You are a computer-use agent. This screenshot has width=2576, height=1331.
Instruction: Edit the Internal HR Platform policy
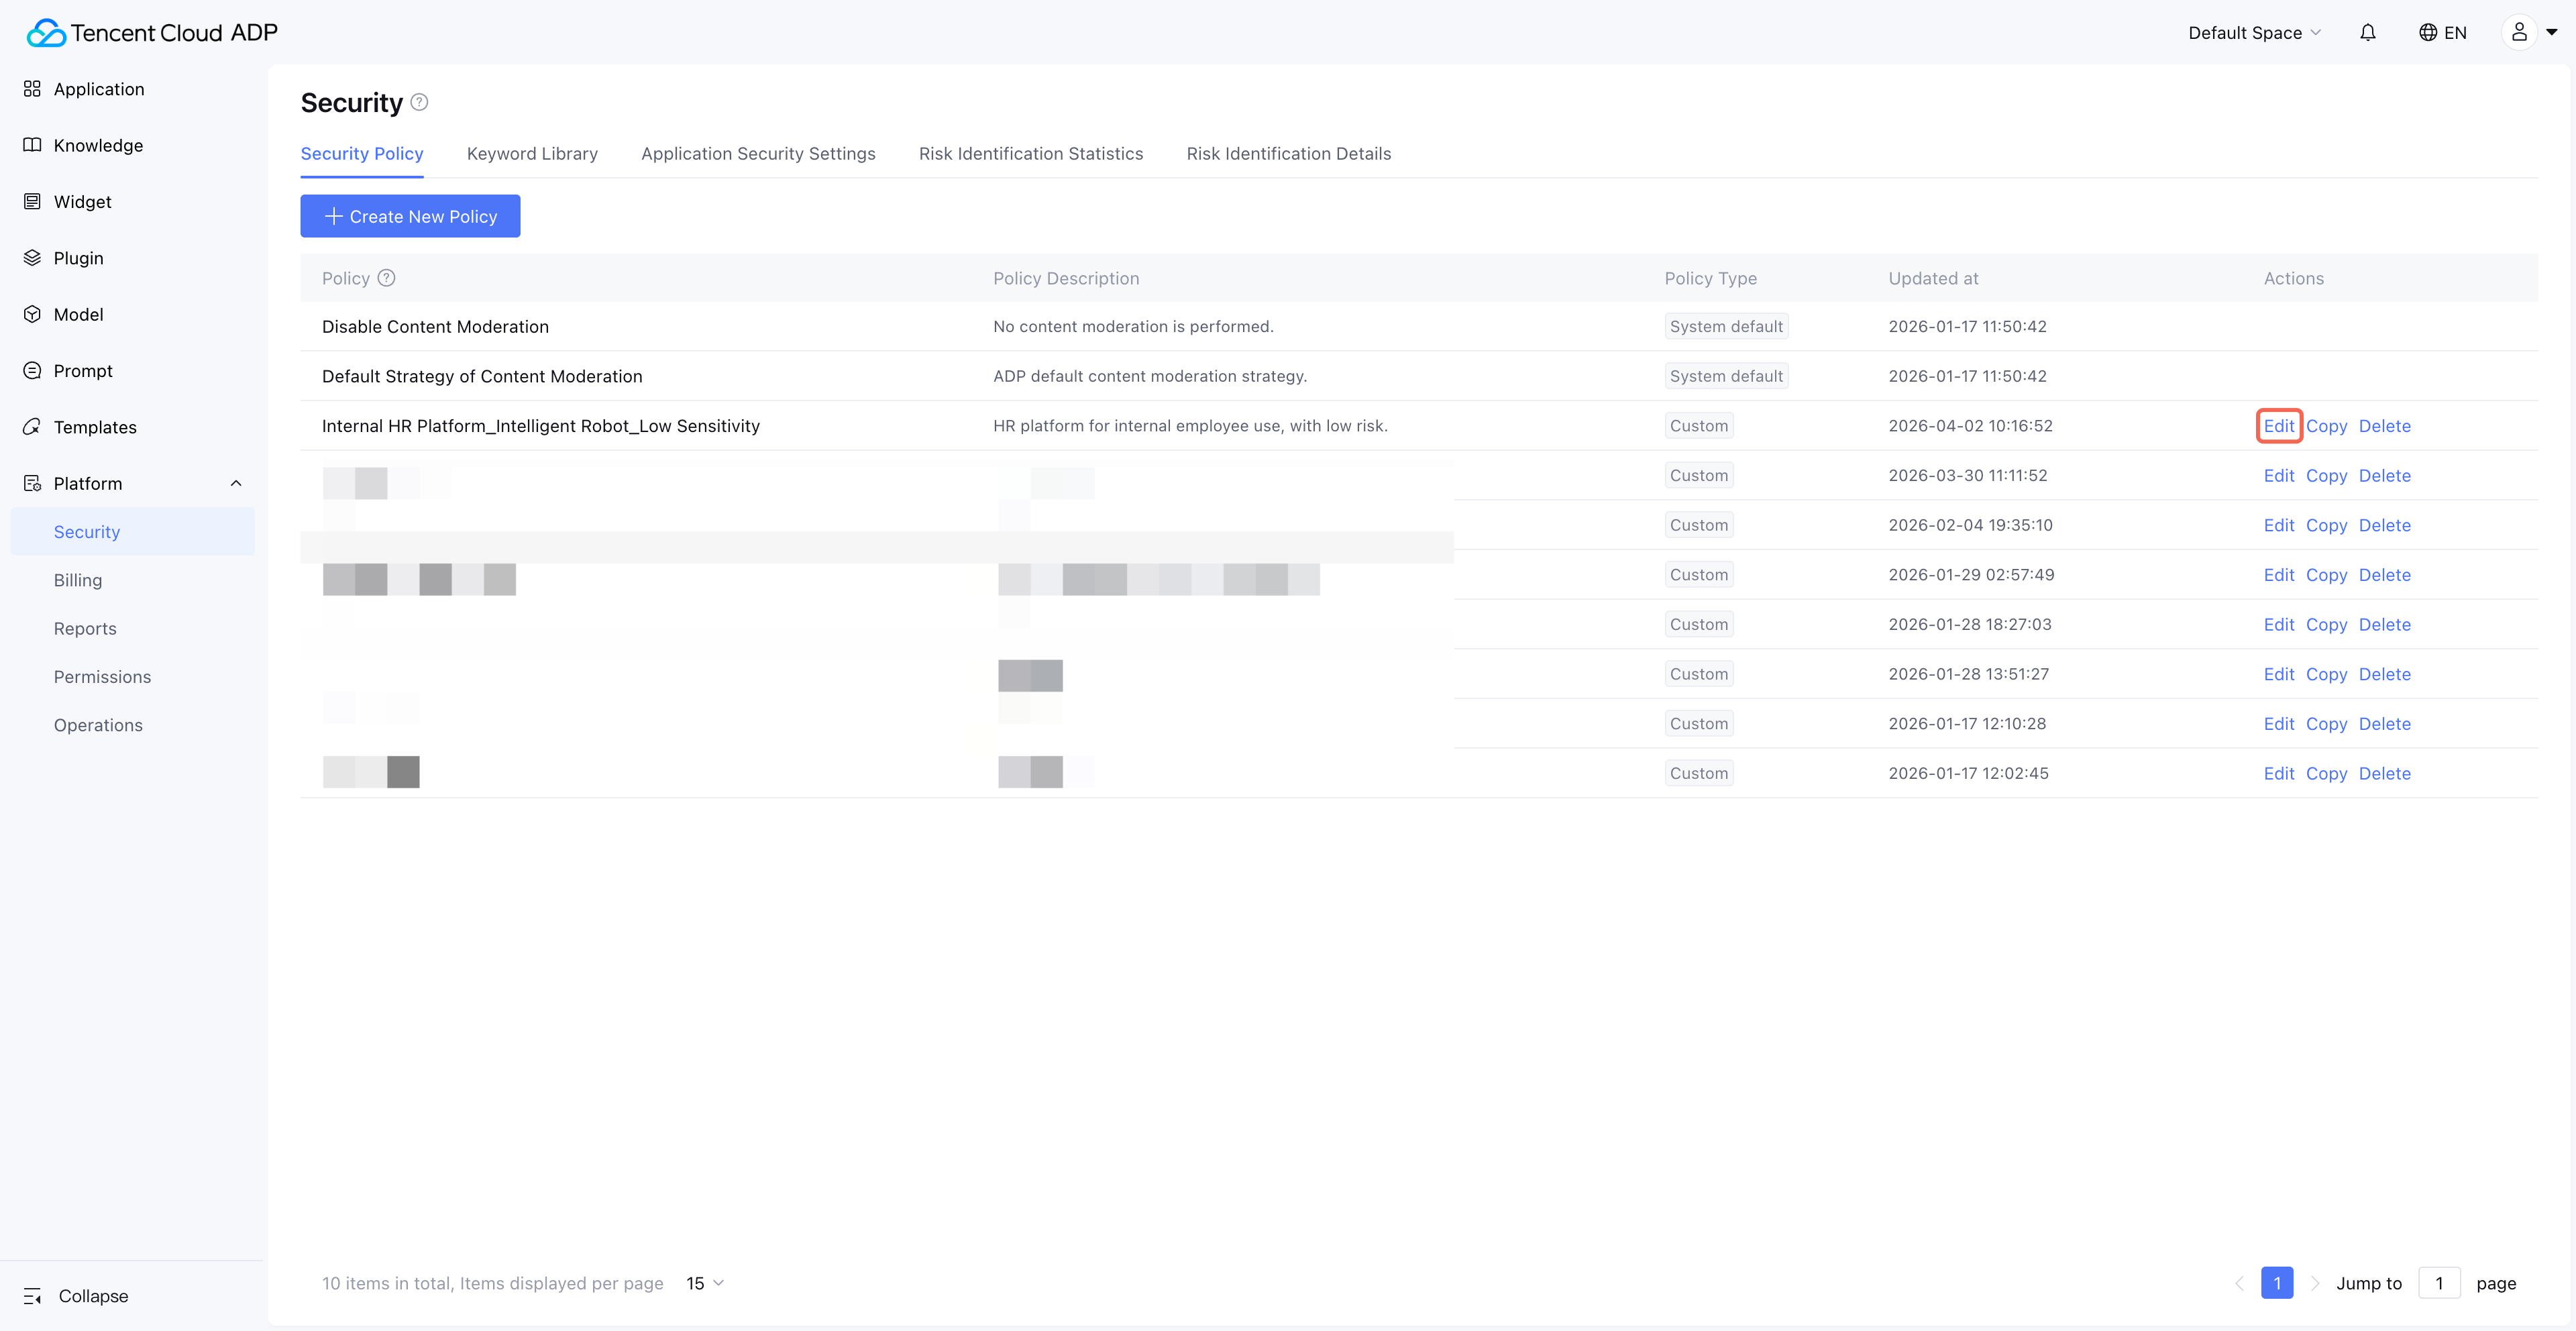(2278, 426)
